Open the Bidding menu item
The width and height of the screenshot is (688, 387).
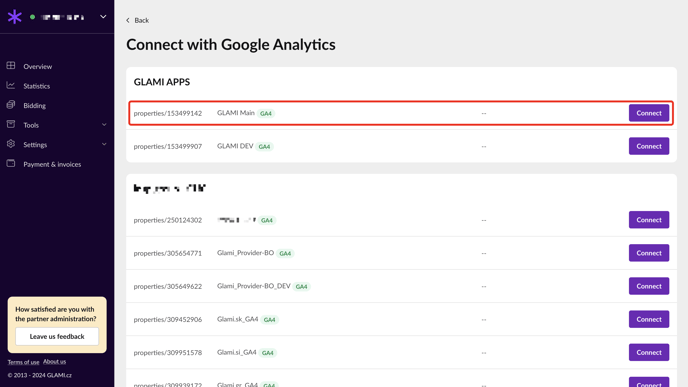click(x=35, y=105)
